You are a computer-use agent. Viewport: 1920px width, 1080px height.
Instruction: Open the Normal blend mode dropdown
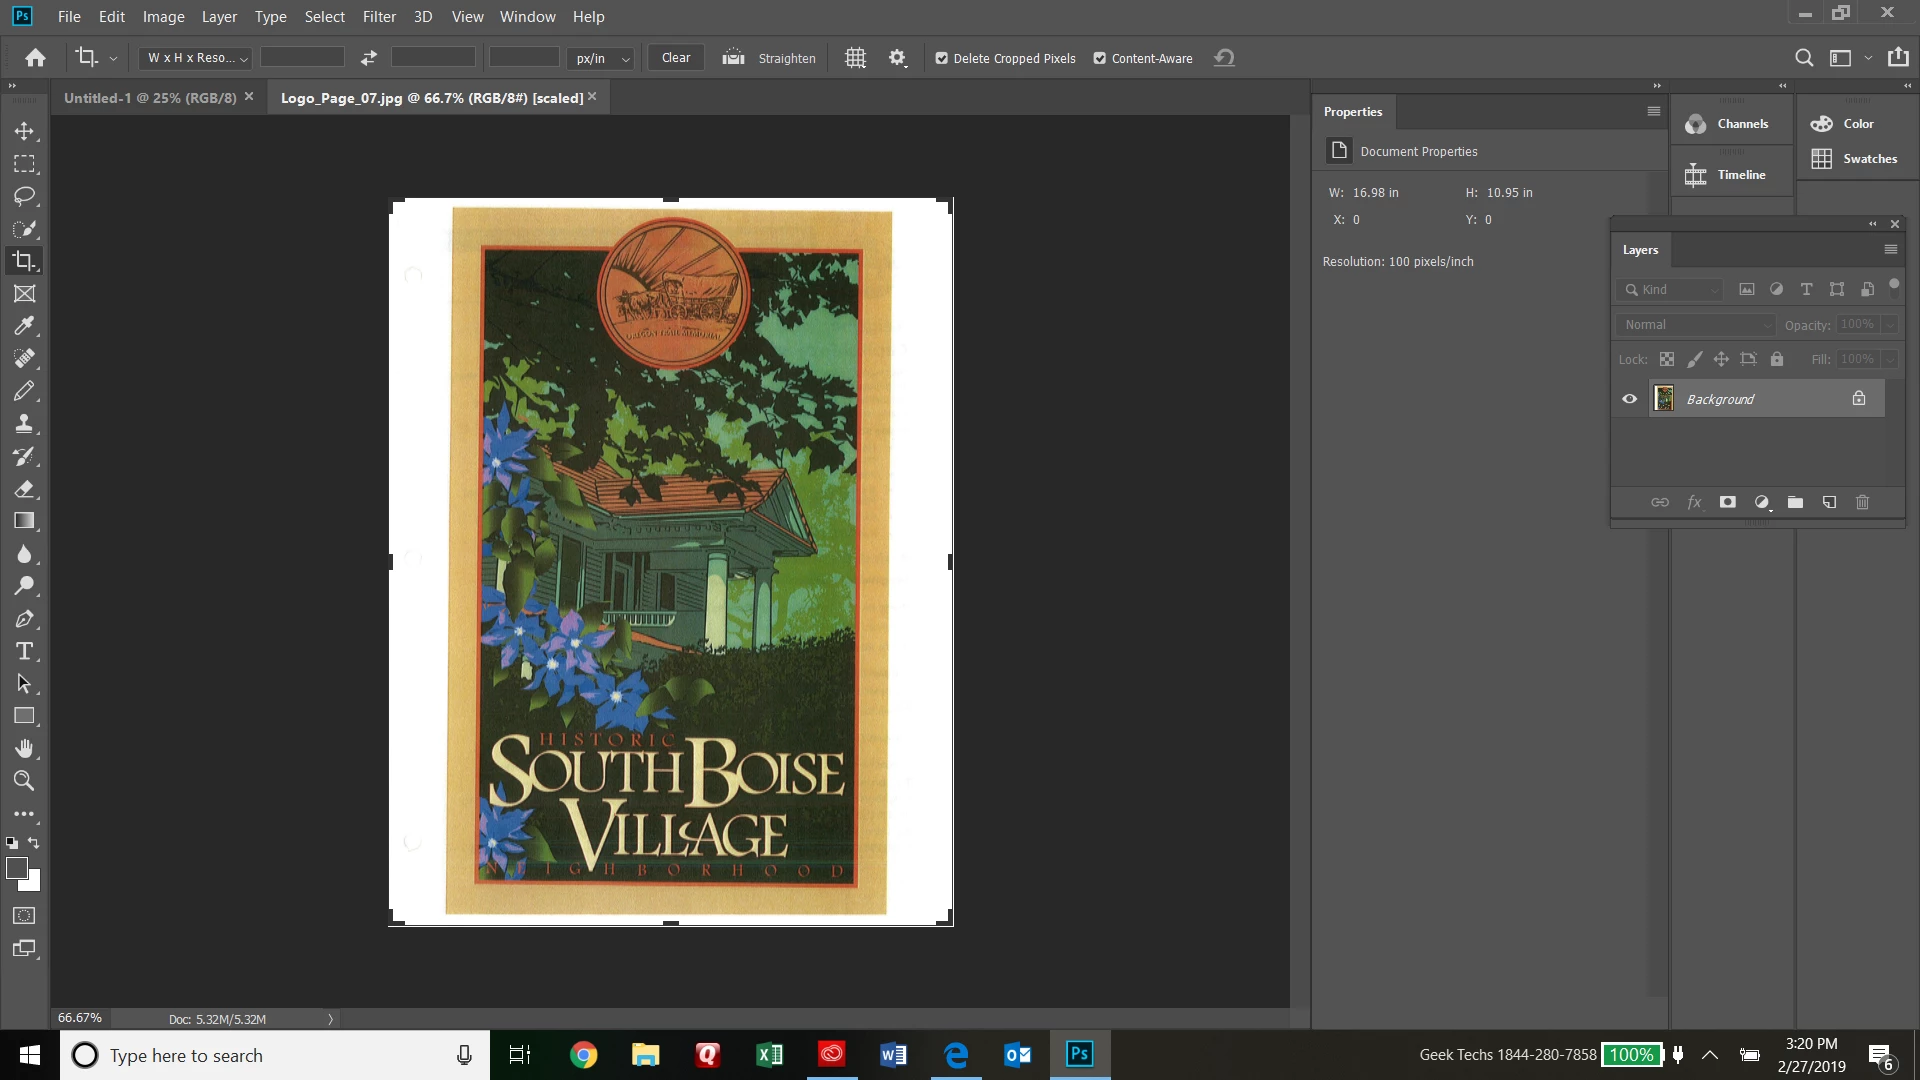pos(1696,325)
